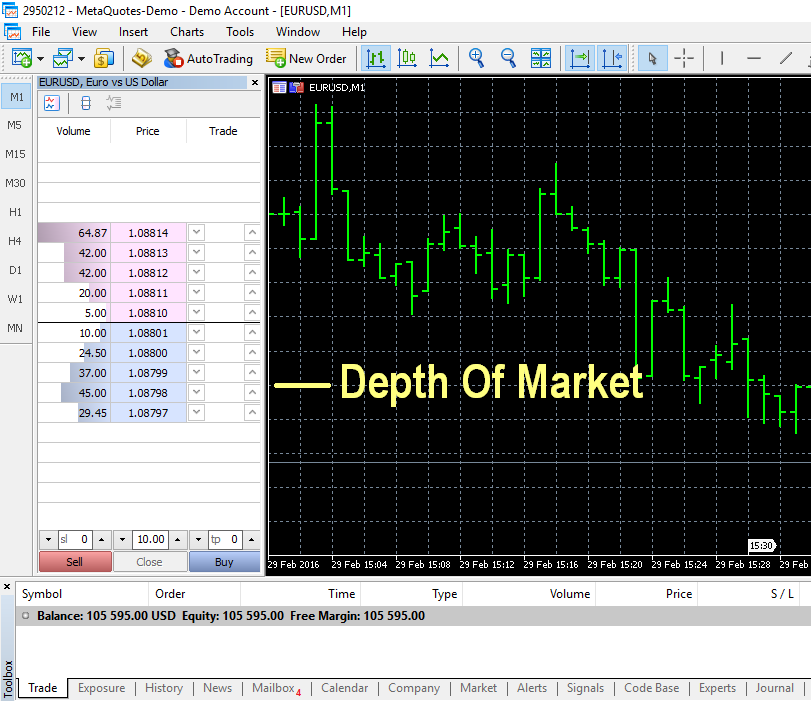Open the Window menu
The height and width of the screenshot is (701, 811).
point(298,32)
